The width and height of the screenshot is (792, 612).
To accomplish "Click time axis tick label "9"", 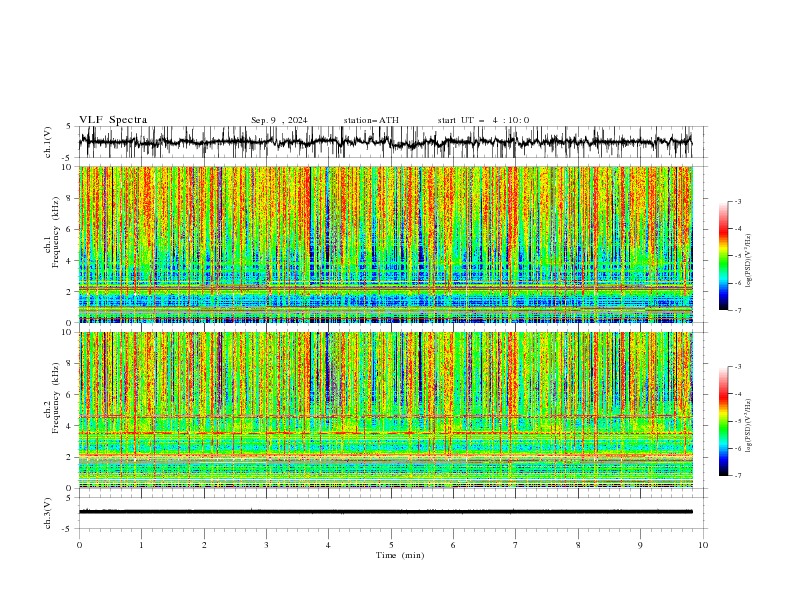I will (x=640, y=545).
